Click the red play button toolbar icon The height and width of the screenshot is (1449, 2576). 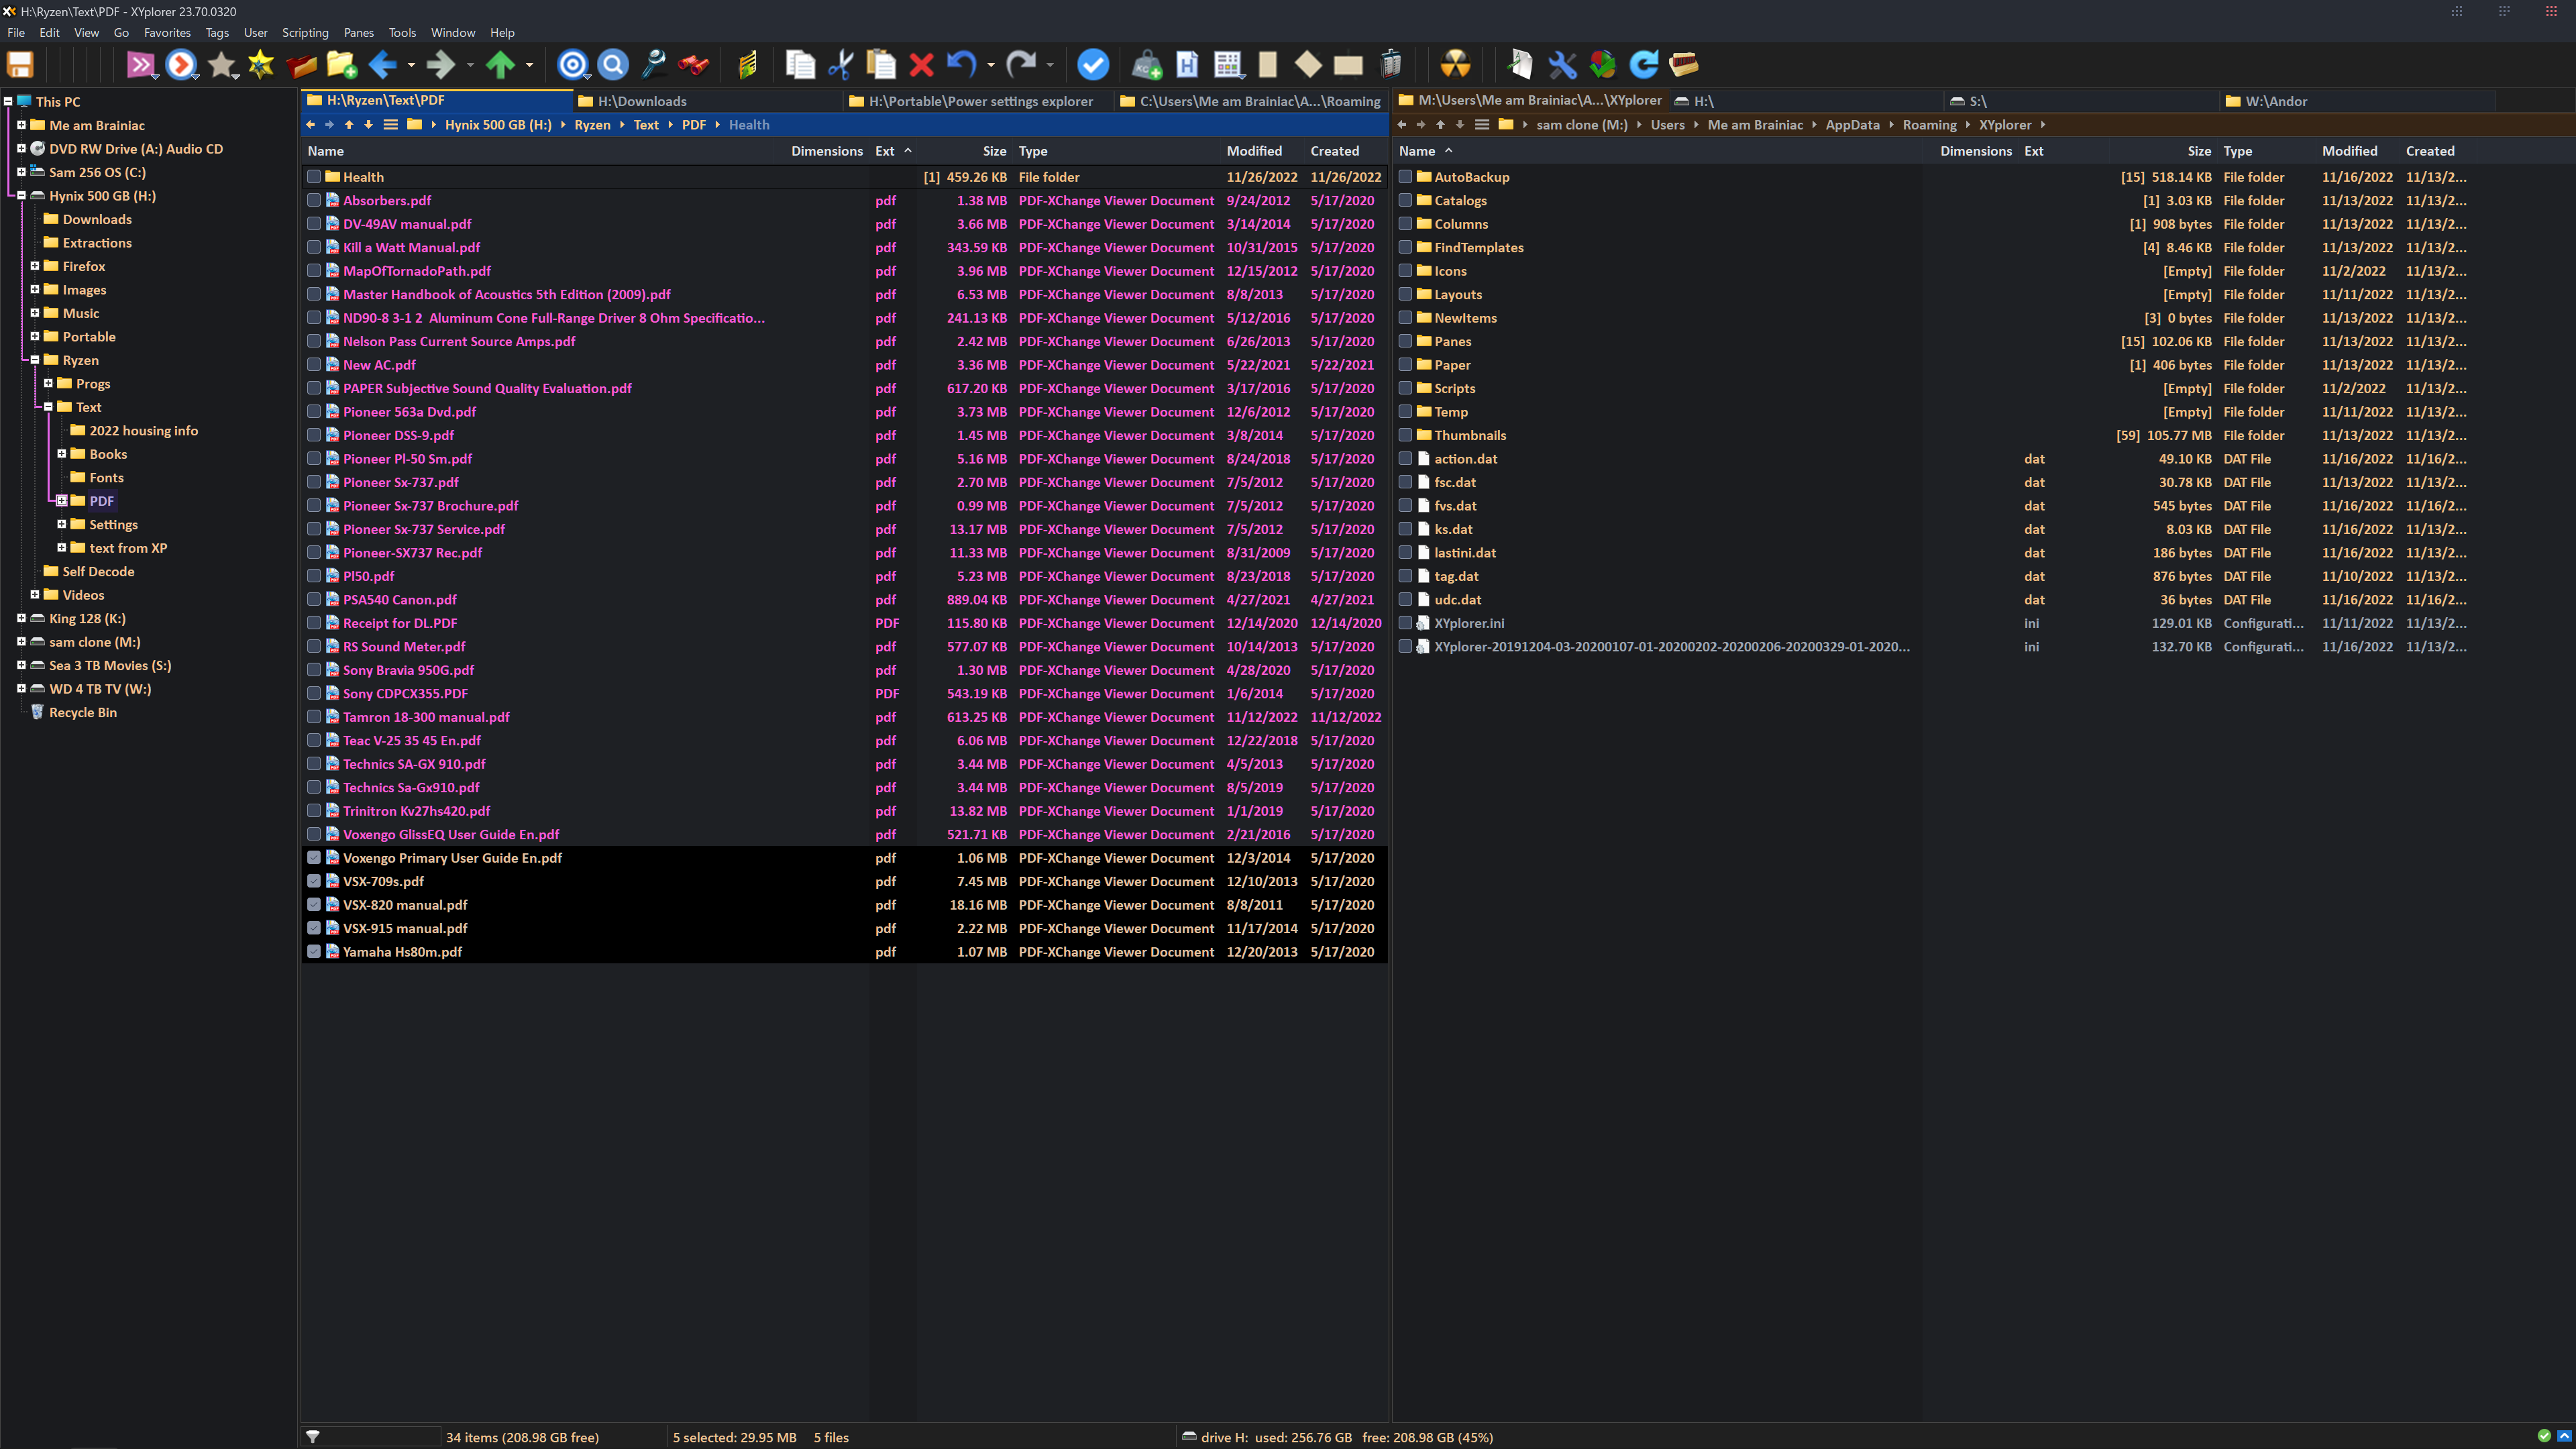point(180,65)
